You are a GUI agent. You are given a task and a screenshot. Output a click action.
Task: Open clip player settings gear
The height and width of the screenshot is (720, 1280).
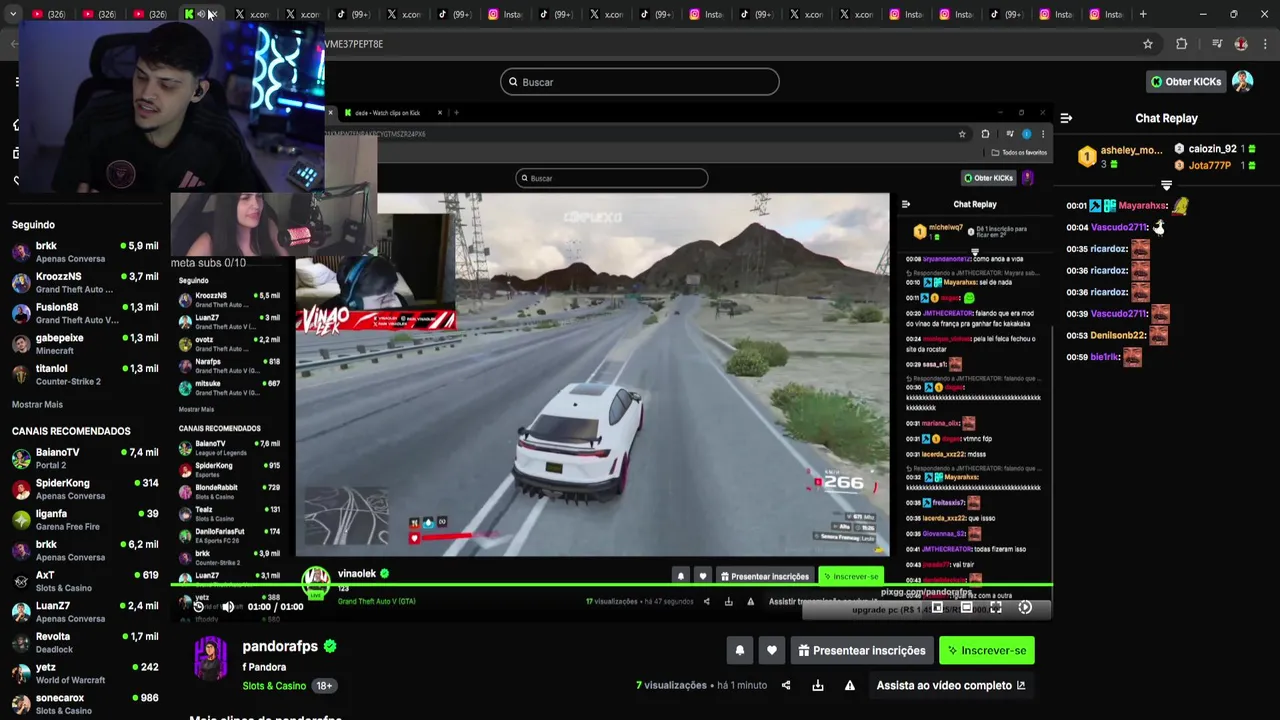(1025, 607)
